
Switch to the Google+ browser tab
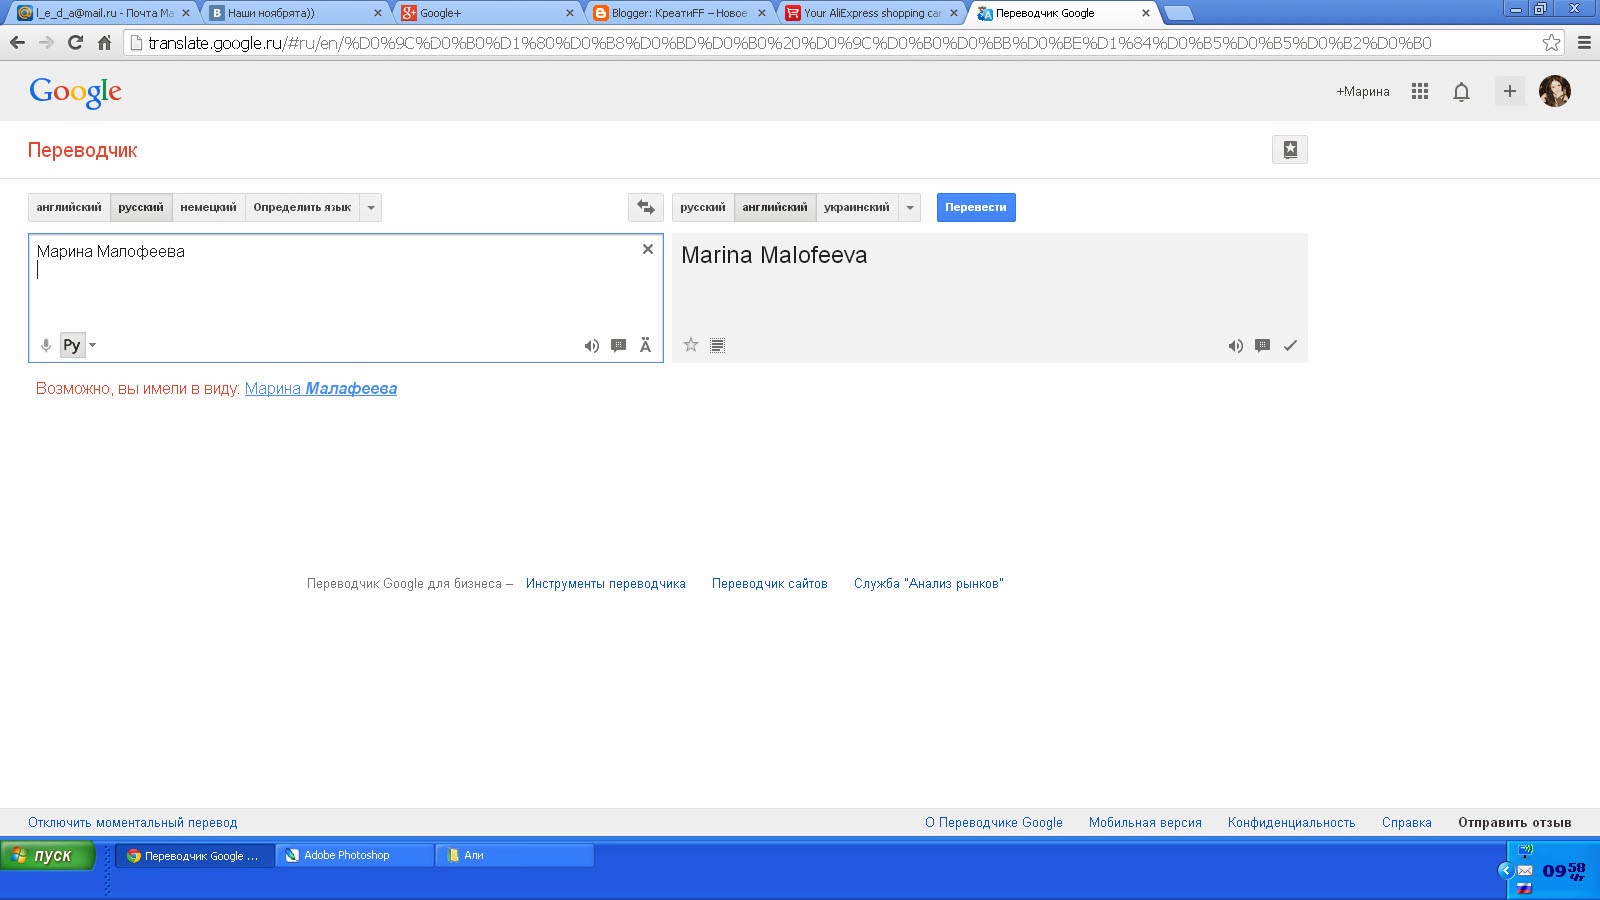[x=488, y=13]
